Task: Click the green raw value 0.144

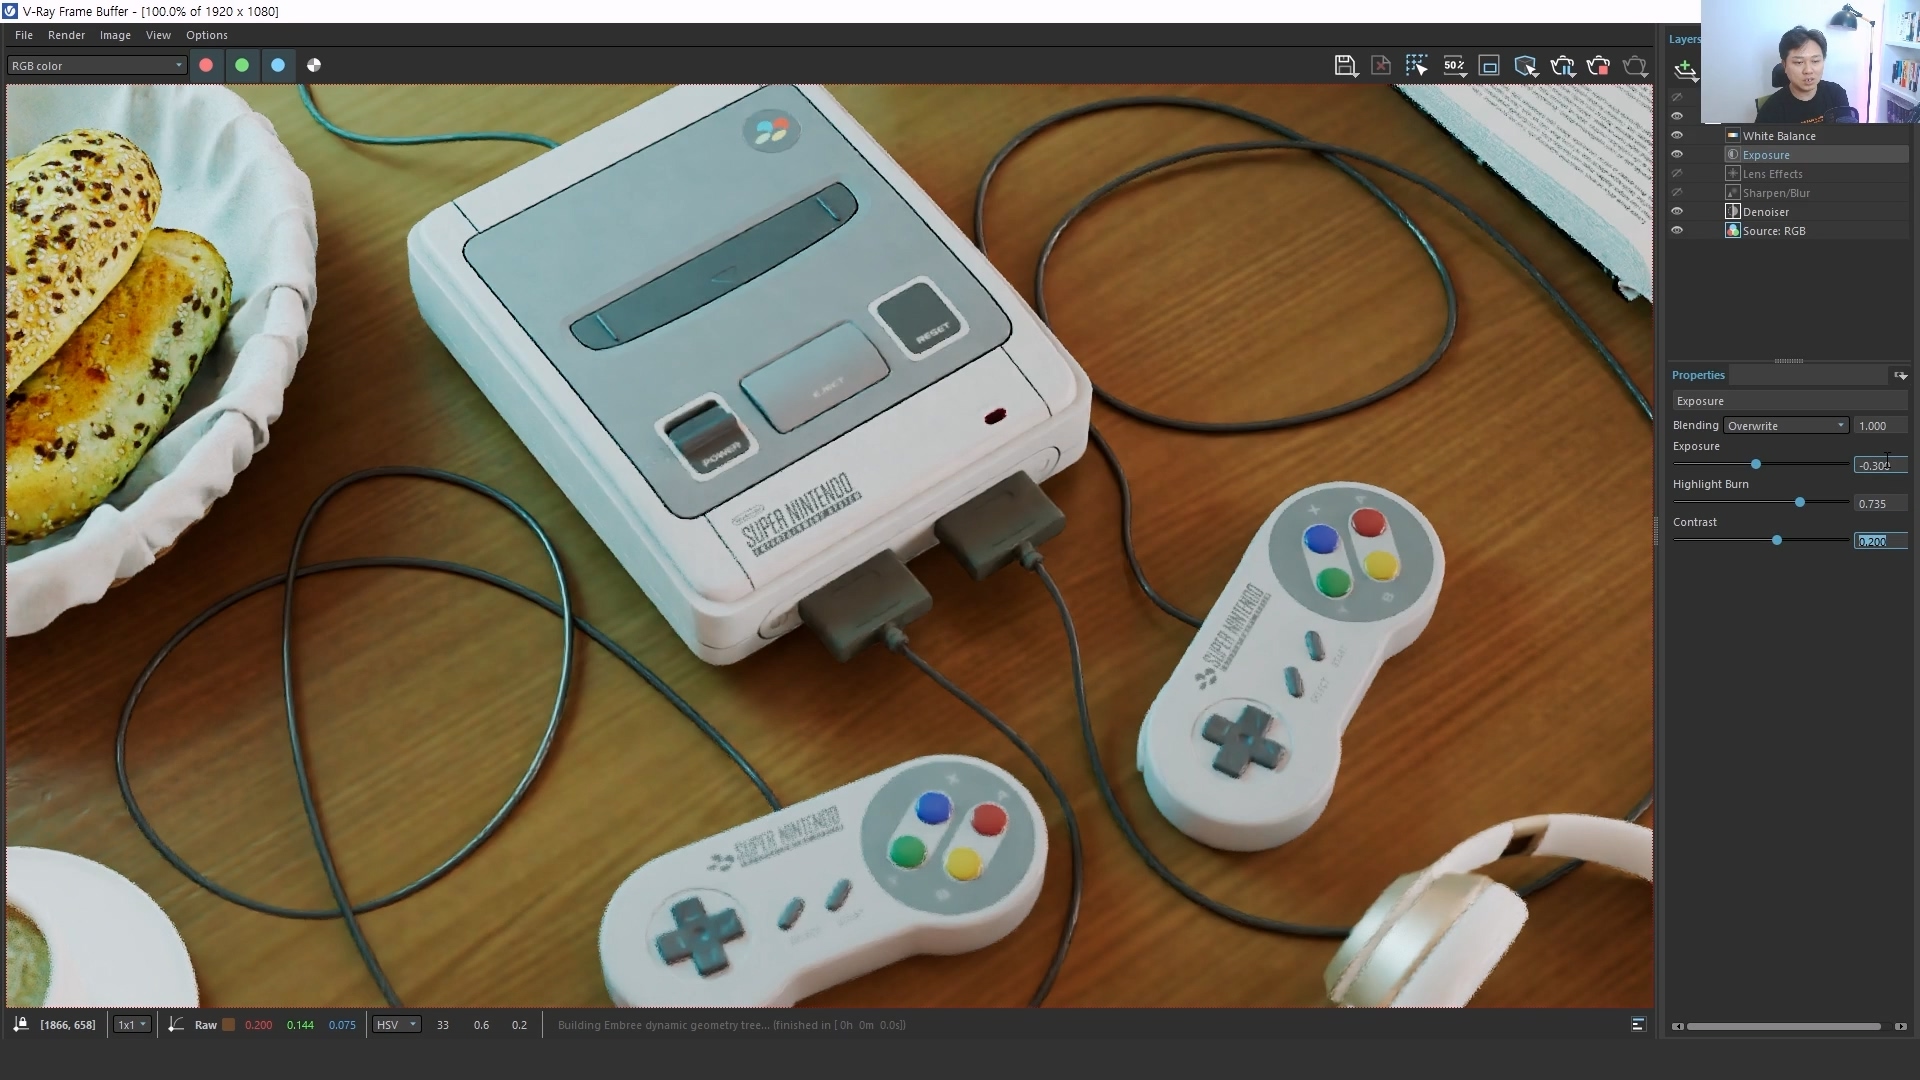Action: click(300, 1024)
